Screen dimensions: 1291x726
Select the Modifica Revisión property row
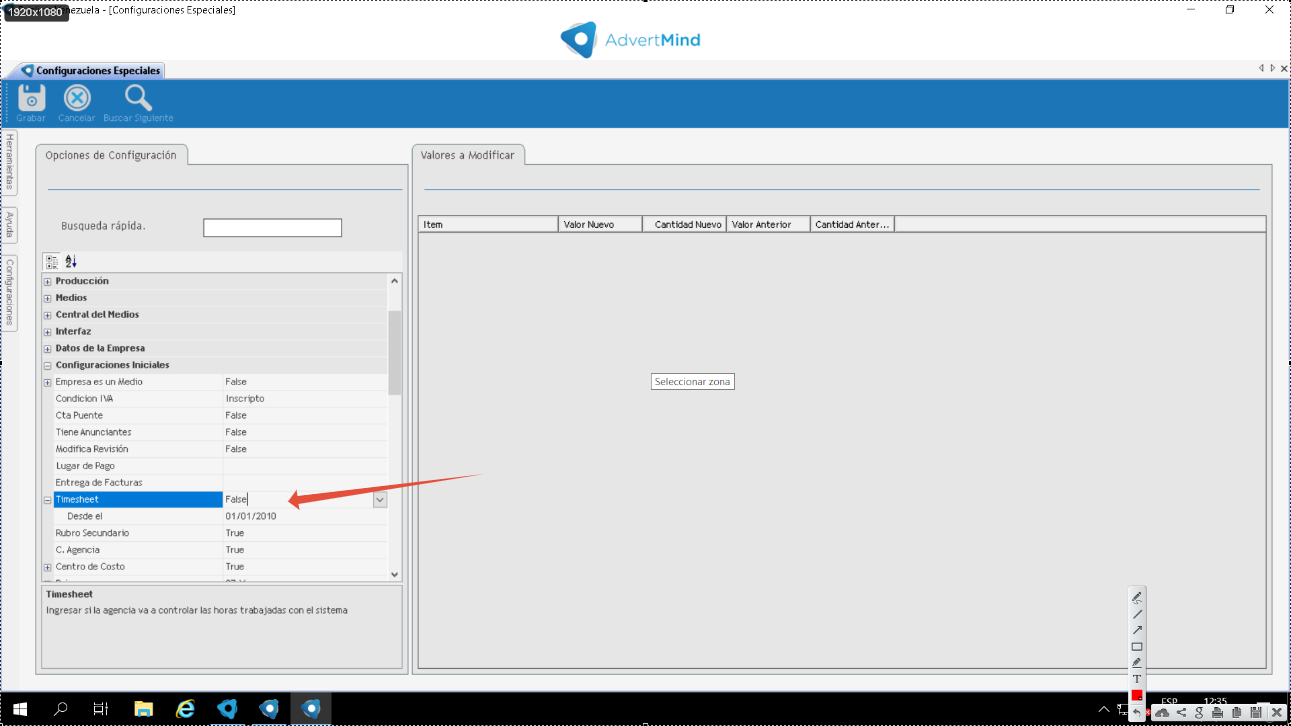point(220,449)
